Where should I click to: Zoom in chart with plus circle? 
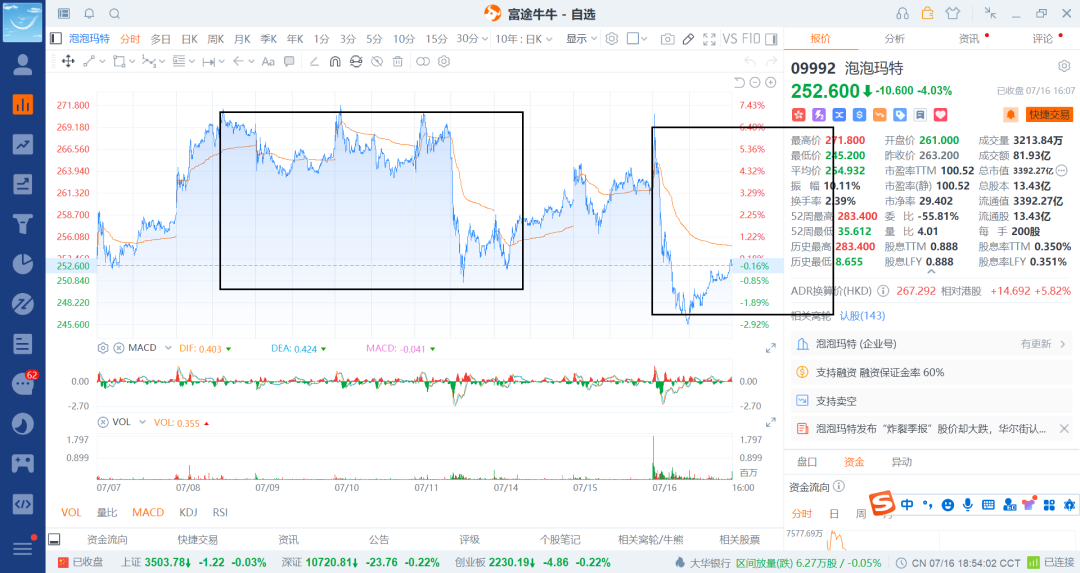(x=771, y=83)
